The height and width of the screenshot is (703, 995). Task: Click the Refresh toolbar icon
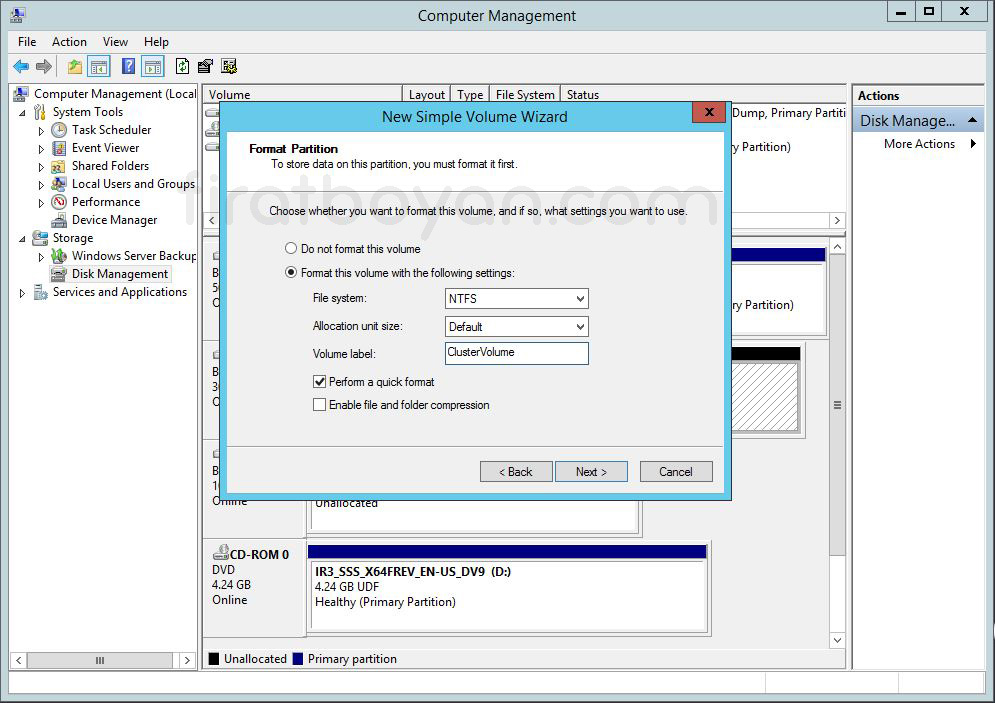[x=182, y=67]
